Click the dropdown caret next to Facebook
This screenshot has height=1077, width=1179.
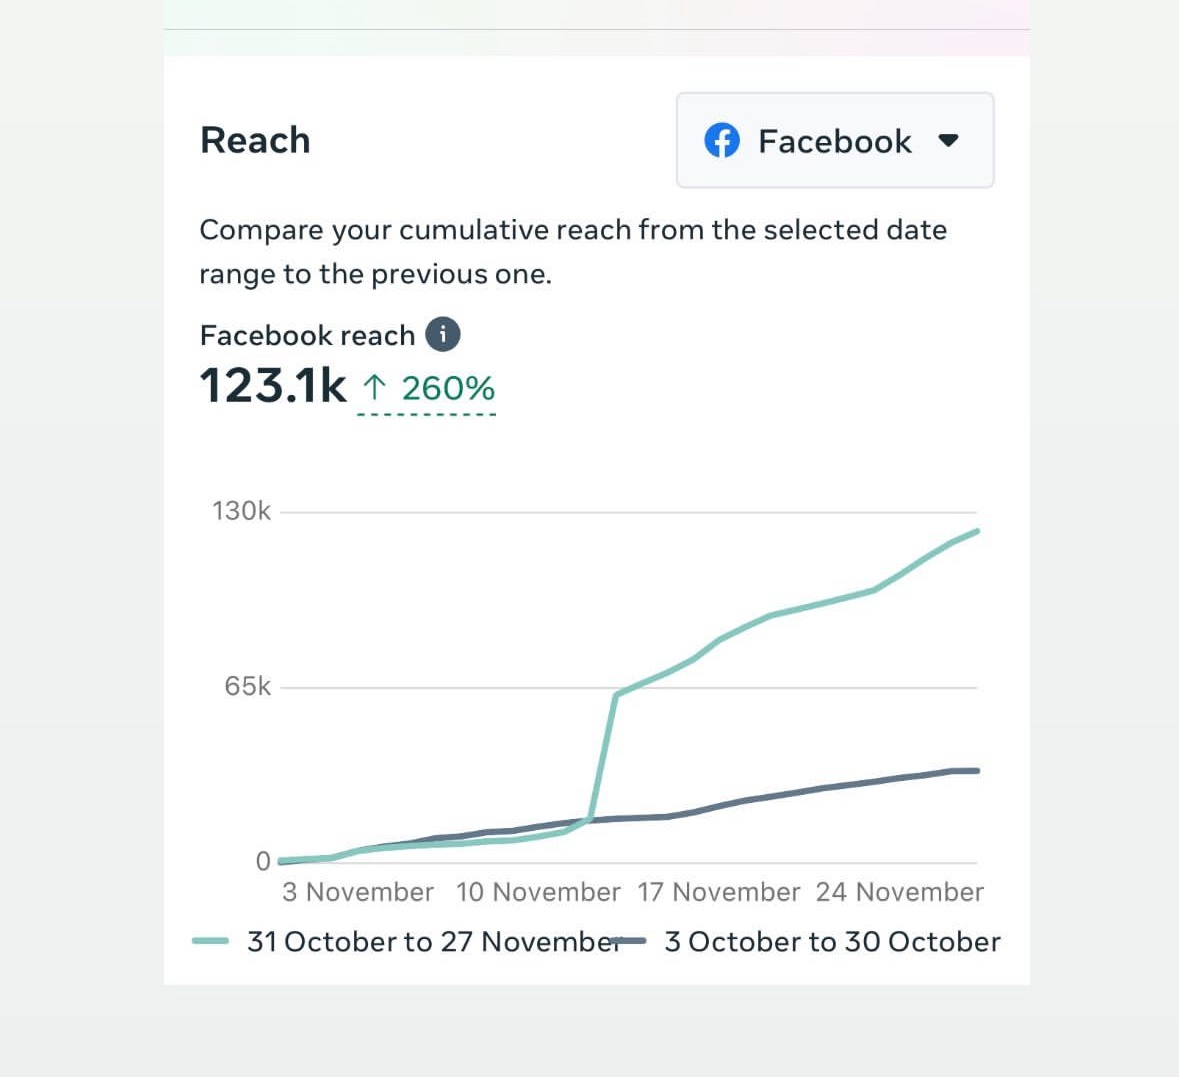(949, 140)
